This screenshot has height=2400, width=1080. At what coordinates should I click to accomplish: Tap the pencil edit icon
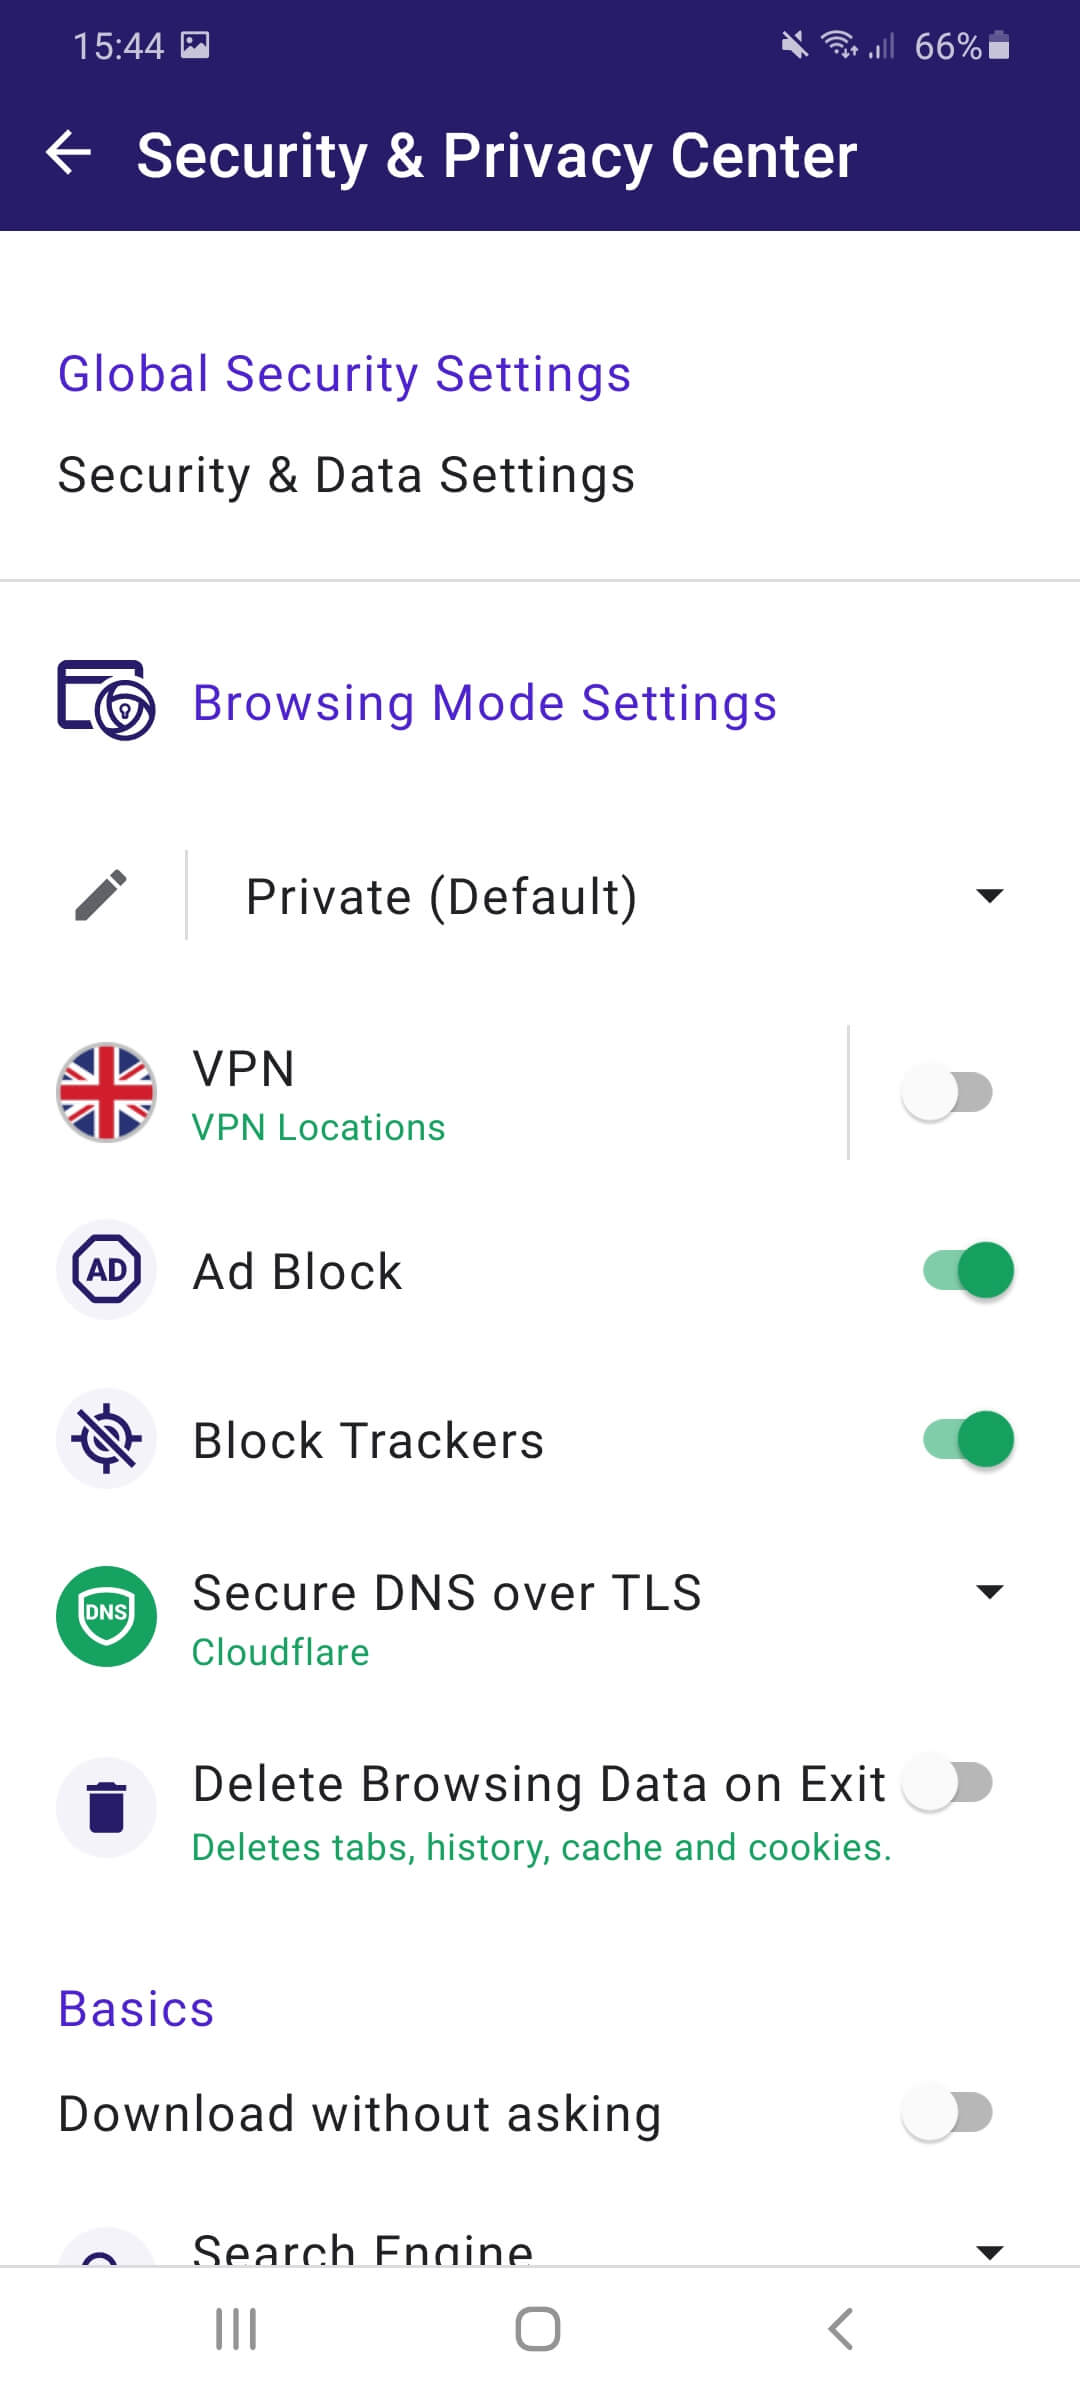tap(101, 895)
